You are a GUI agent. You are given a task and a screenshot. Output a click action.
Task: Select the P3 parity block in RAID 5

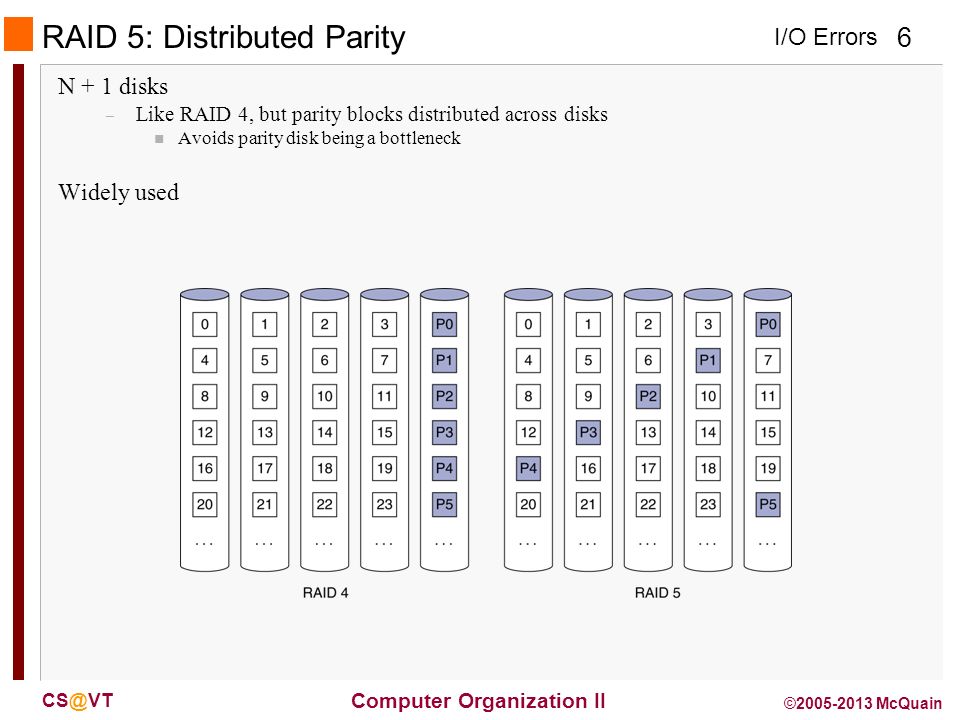588,432
